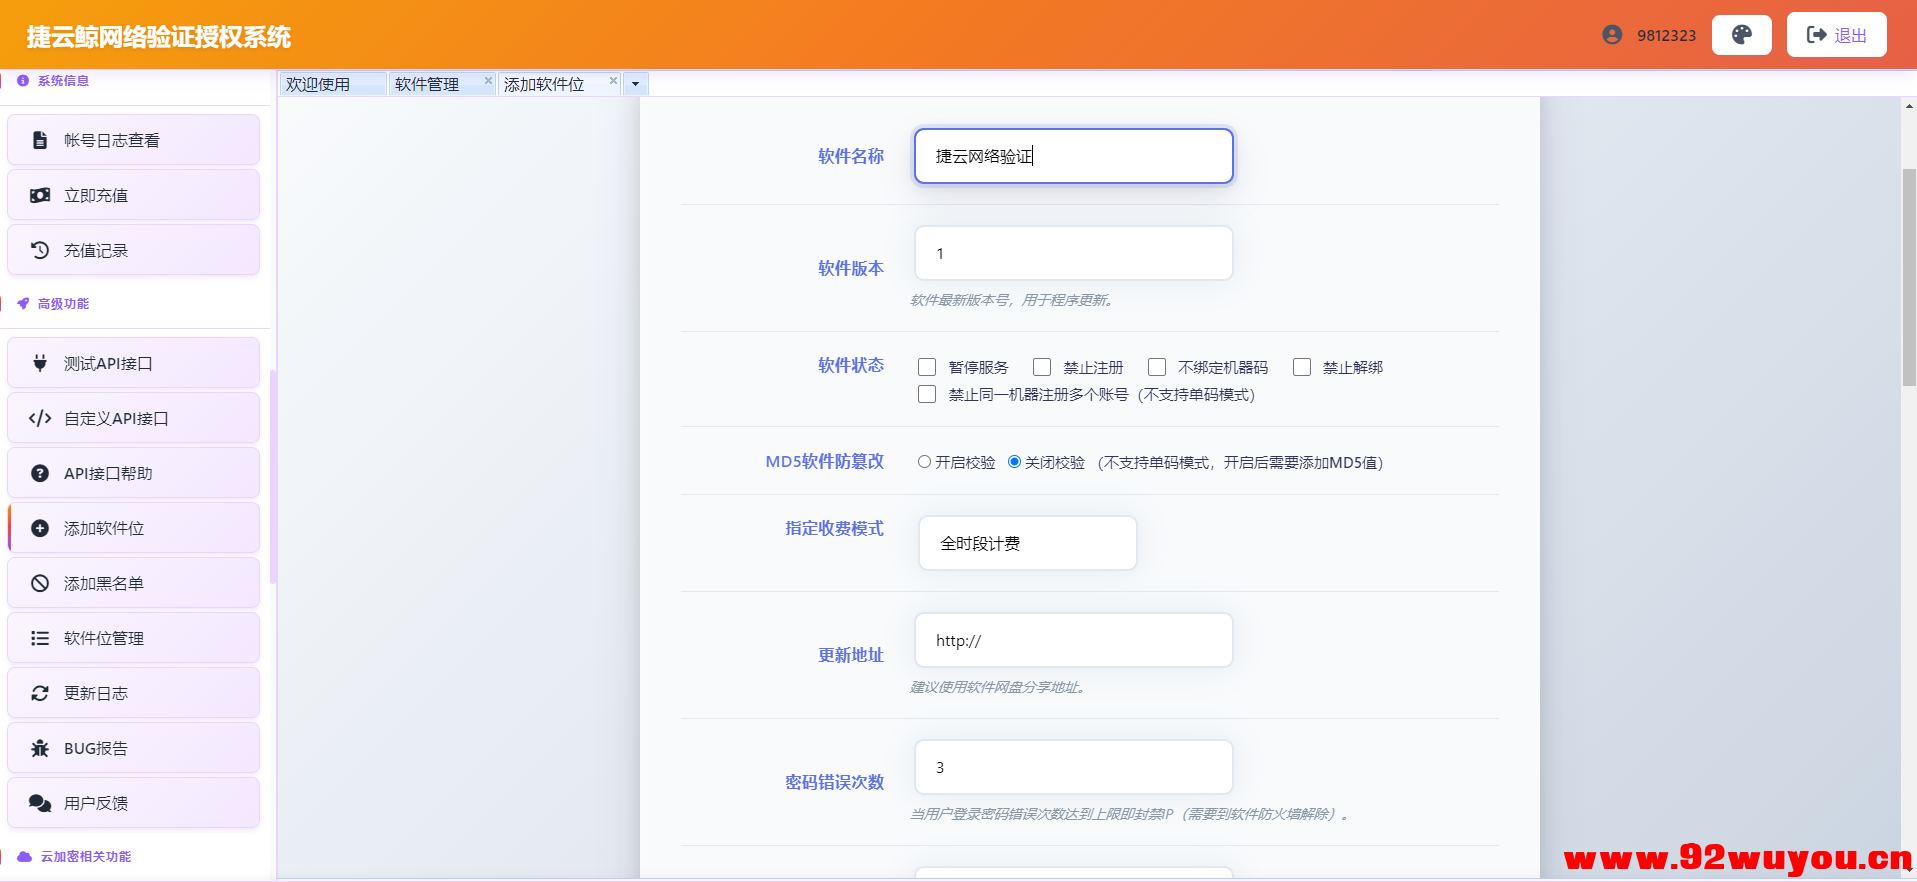Image resolution: width=1917 pixels, height=882 pixels.
Task: Click the page vertical scrollbar
Action: pos(1908,278)
